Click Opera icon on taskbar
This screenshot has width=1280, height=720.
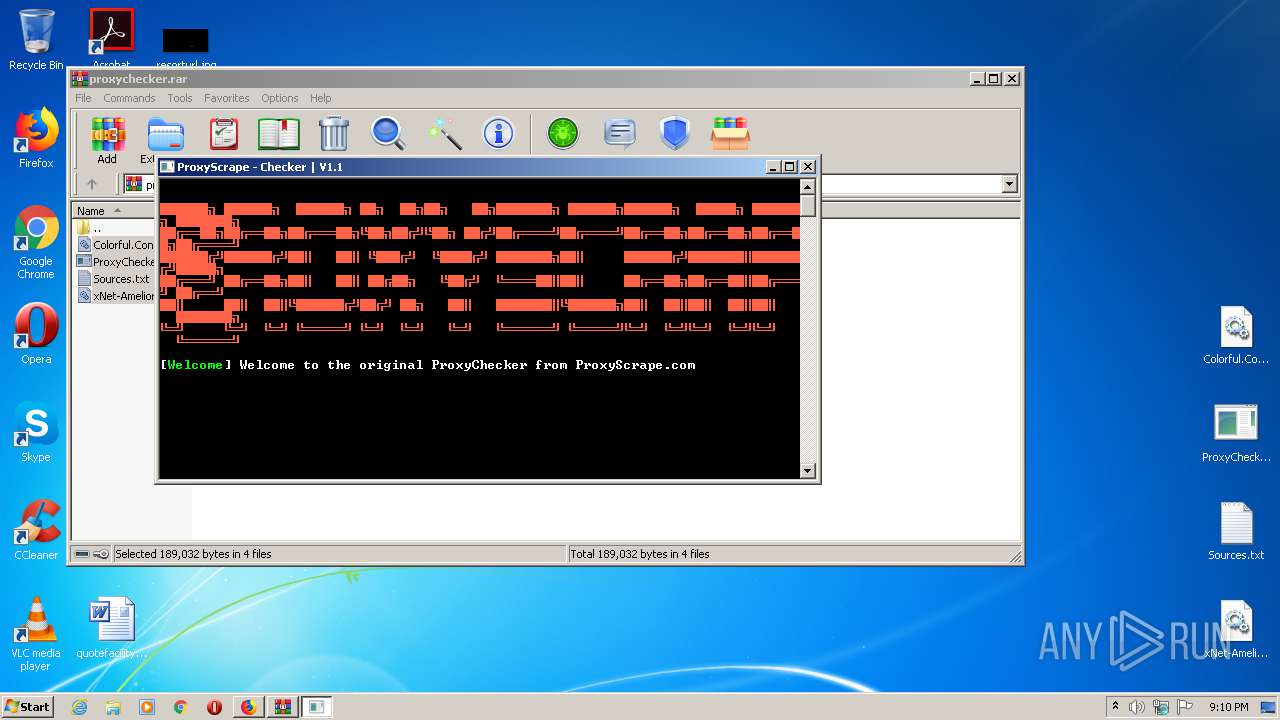coord(214,707)
